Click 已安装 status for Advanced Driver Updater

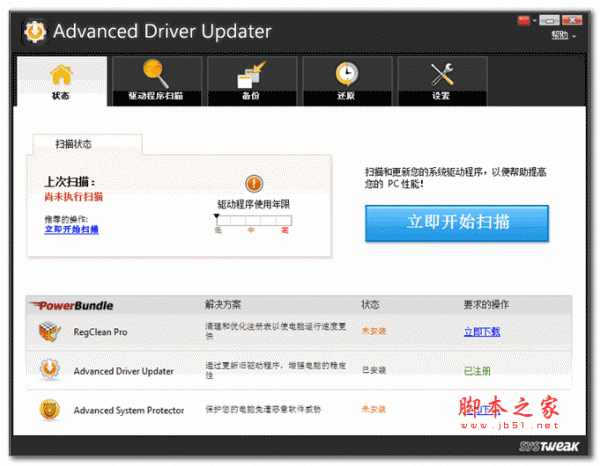coord(374,370)
